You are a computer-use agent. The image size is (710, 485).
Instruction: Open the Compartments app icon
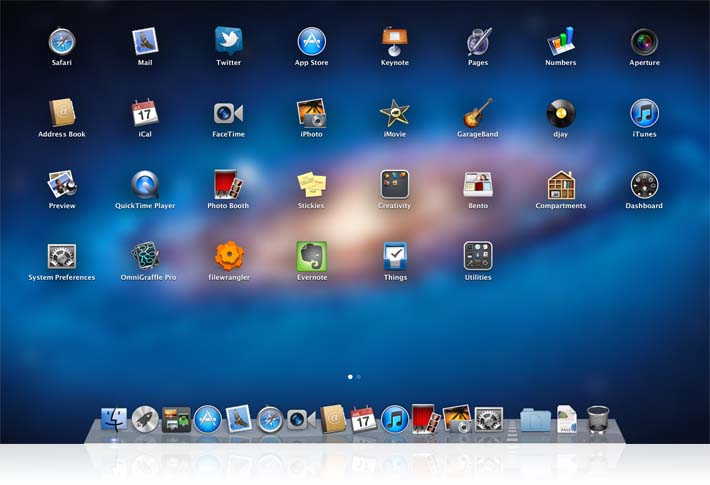click(x=561, y=185)
